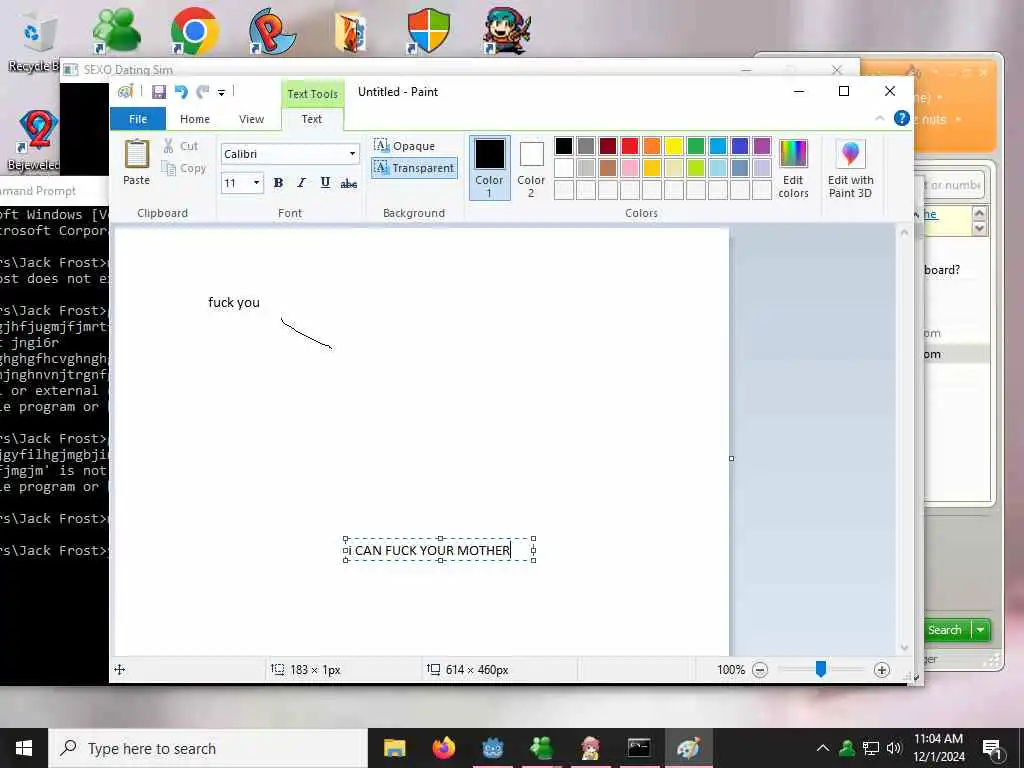Click Search button in the background window
Image resolution: width=1024 pixels, height=768 pixels.
pyautogui.click(x=948, y=630)
